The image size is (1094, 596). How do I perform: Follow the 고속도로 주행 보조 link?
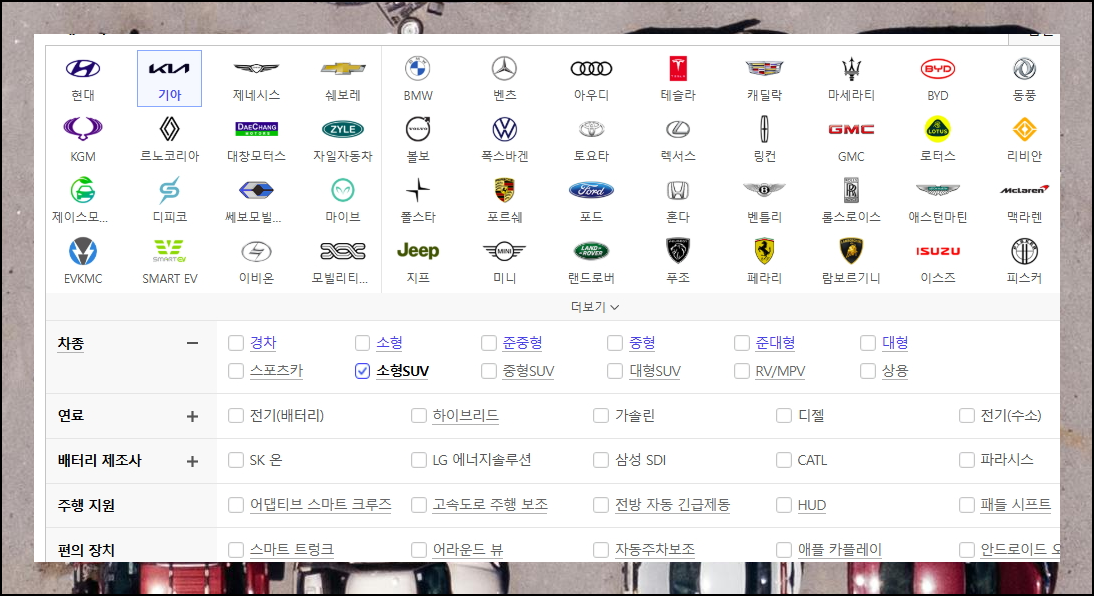[490, 505]
